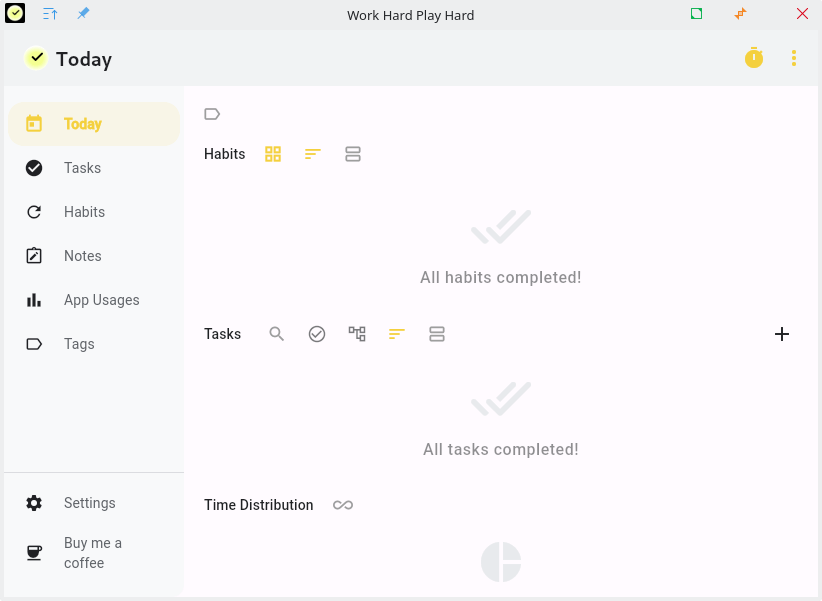Switch habits to grid view
The image size is (822, 601).
(x=273, y=154)
